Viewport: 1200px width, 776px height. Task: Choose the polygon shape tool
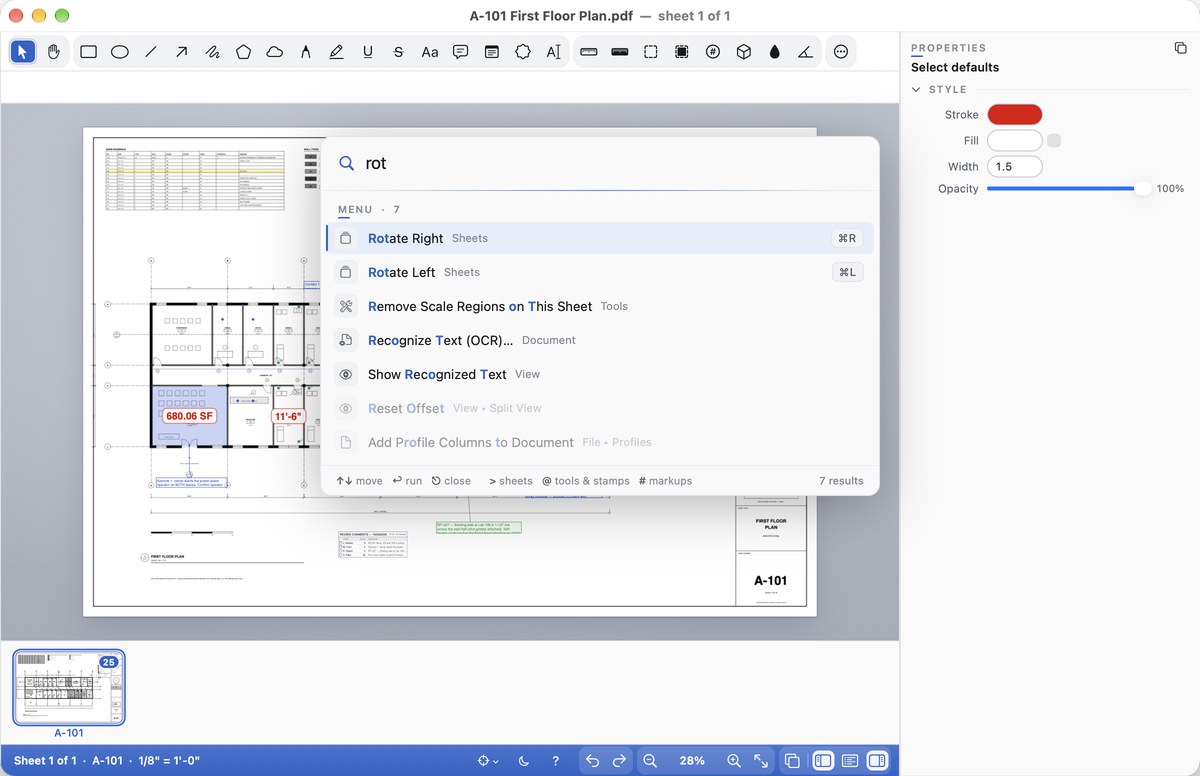click(x=244, y=52)
